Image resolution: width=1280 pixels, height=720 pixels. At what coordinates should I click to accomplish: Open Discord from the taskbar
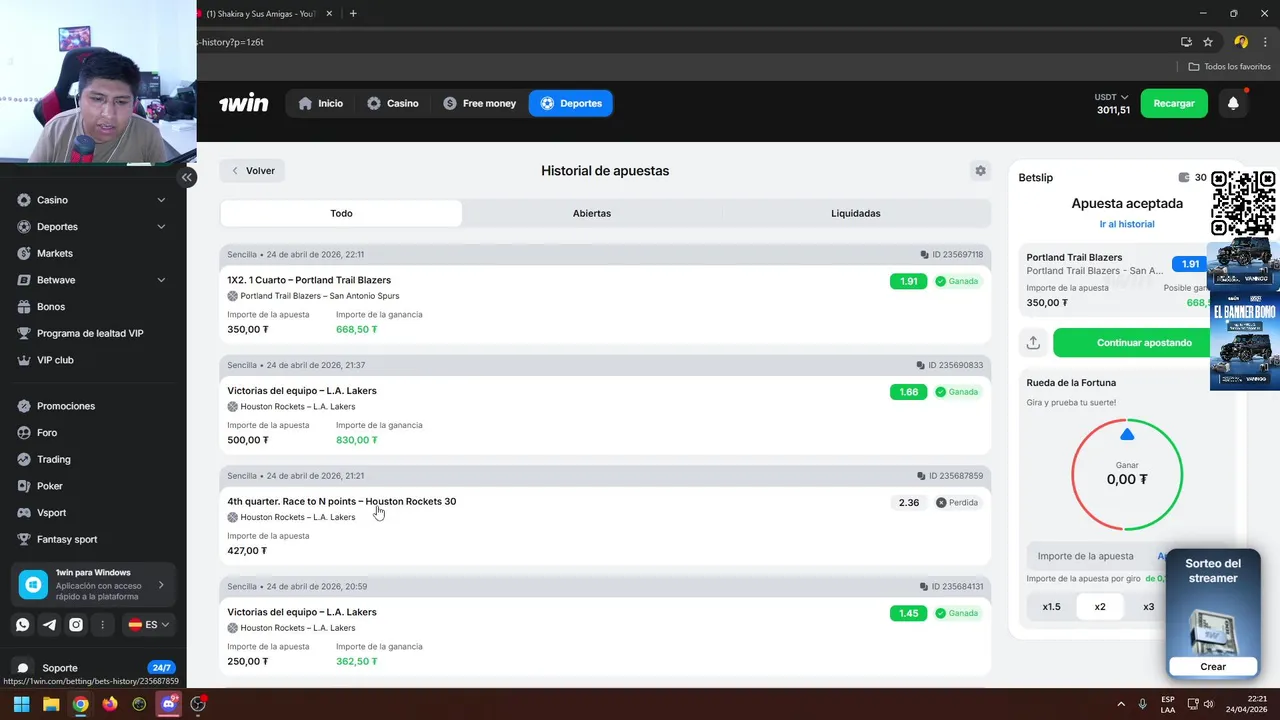point(168,704)
